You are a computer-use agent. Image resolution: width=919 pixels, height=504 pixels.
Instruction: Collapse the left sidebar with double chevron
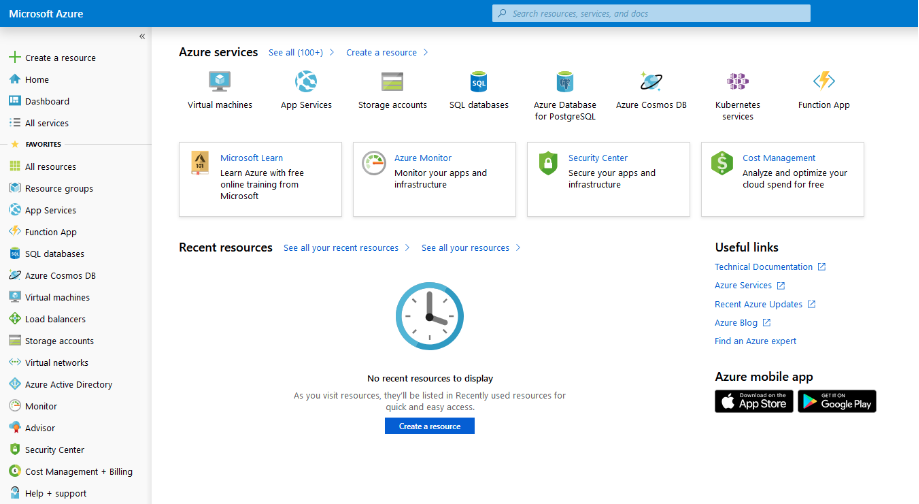pos(142,36)
